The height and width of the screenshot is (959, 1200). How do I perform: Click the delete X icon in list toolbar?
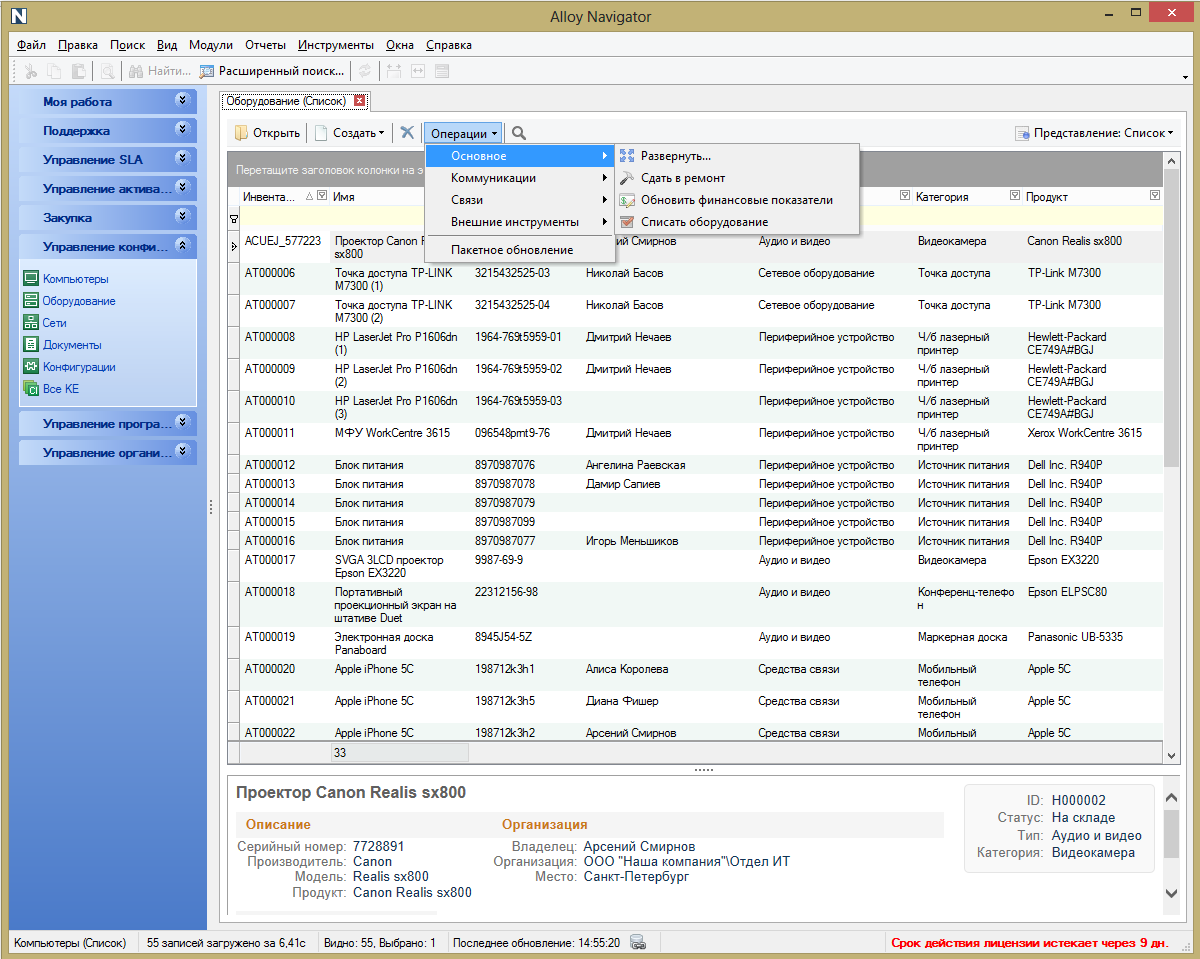[407, 133]
